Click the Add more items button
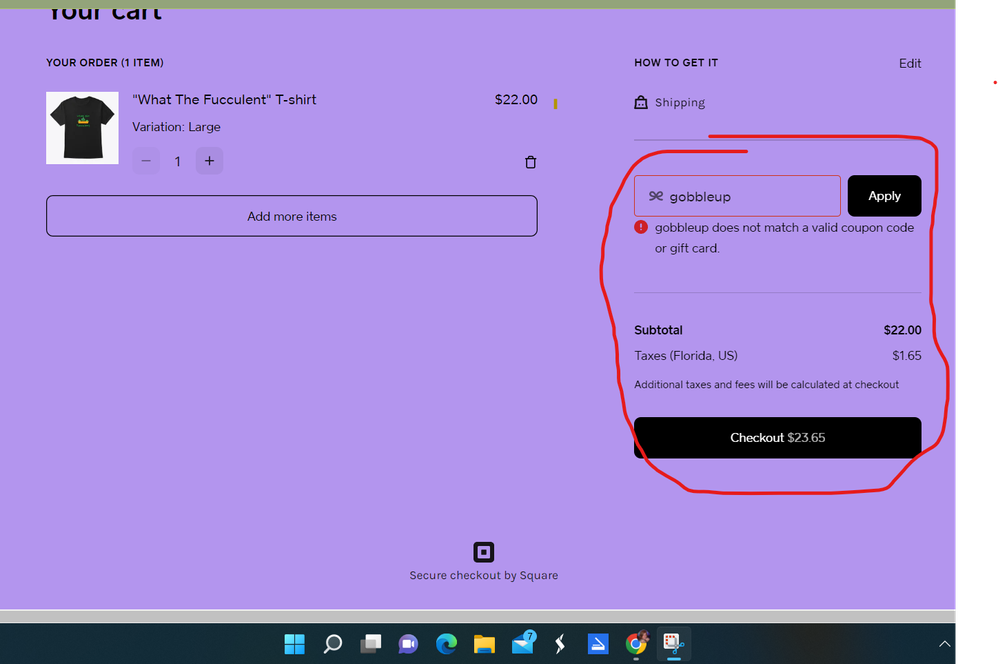Screen dimensions: 998x664 pos(291,216)
